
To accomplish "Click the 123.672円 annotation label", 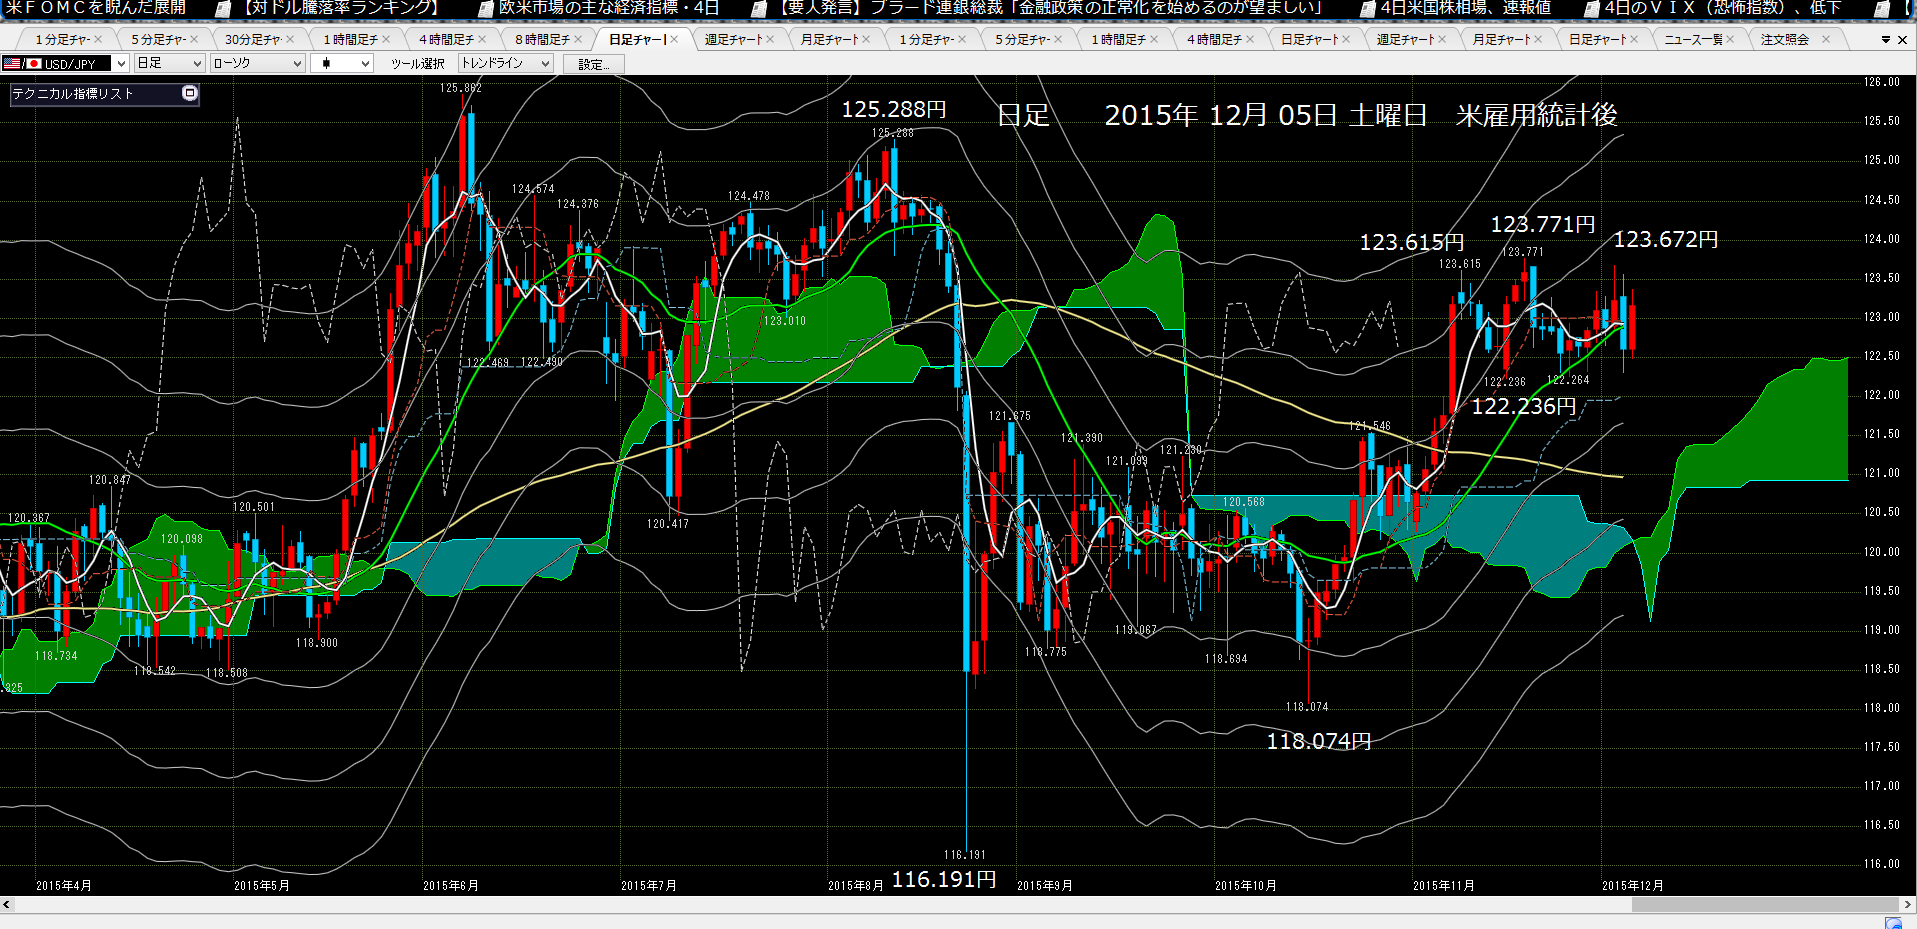I will pyautogui.click(x=1665, y=239).
